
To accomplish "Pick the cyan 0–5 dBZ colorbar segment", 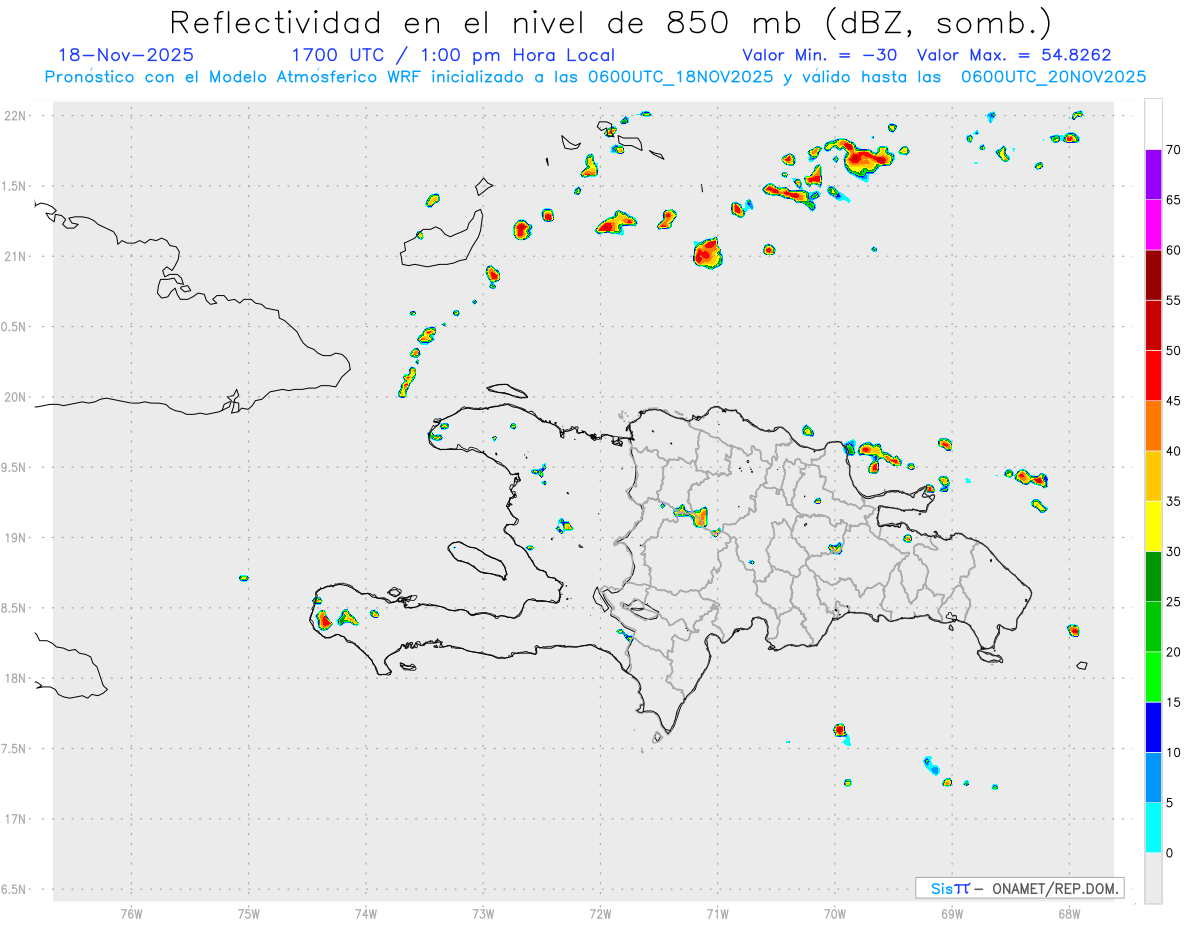I will point(1153,828).
